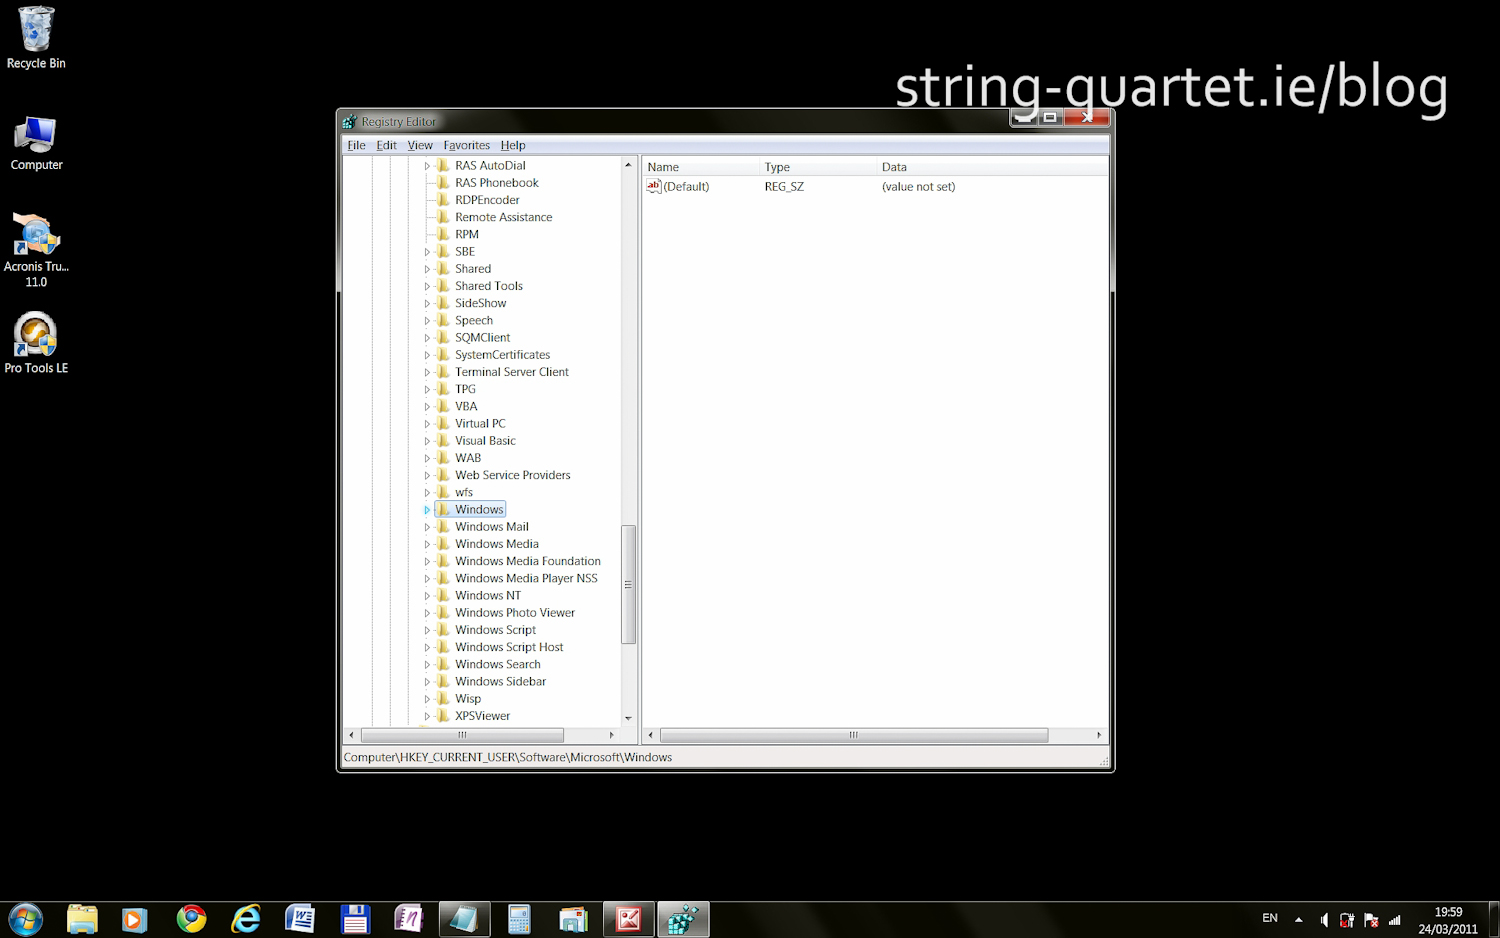Select the (value not set) data cell
Image resolution: width=1500 pixels, height=938 pixels.
[918, 187]
